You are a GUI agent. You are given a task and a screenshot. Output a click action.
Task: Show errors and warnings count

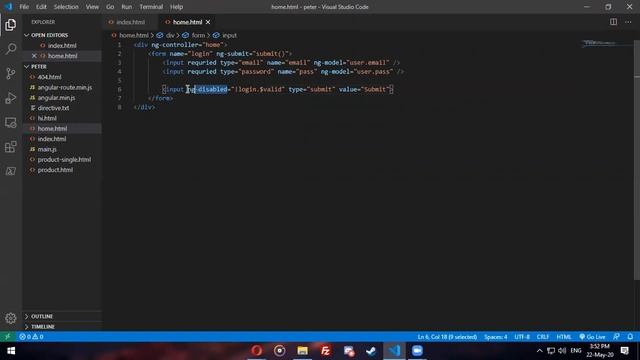coord(31,337)
